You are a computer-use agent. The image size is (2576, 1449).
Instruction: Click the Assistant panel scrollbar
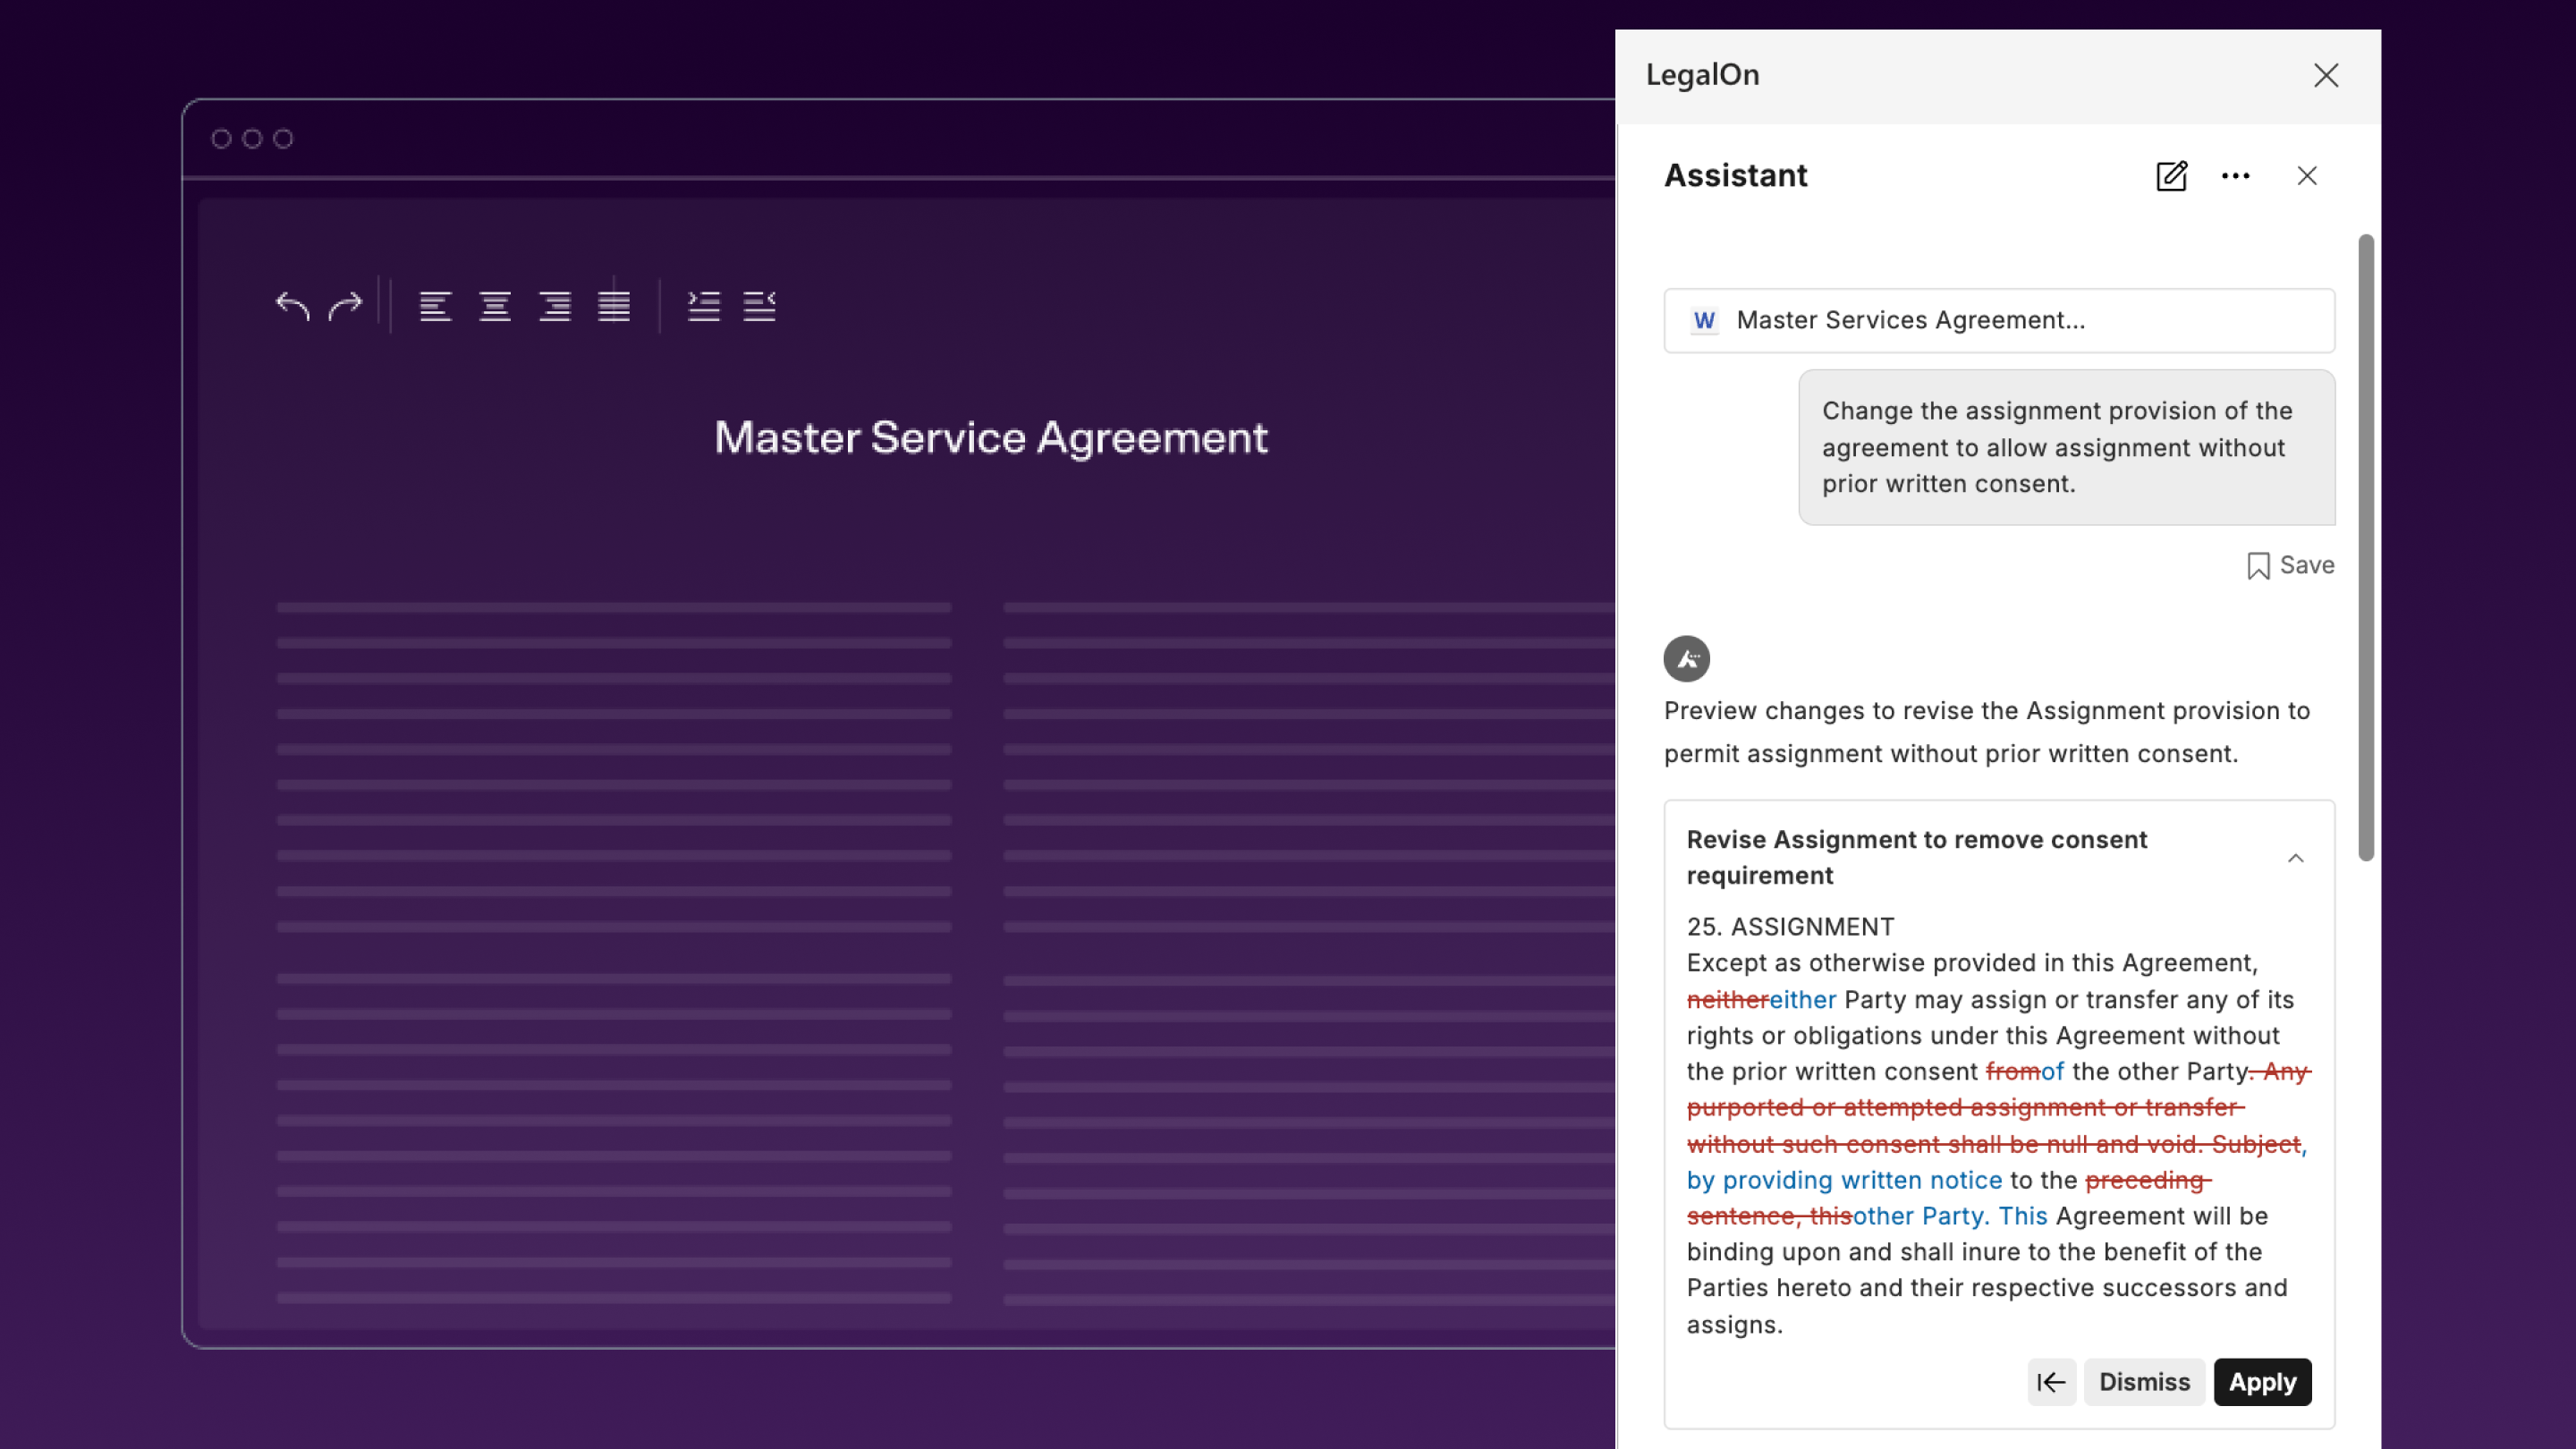tap(2365, 546)
